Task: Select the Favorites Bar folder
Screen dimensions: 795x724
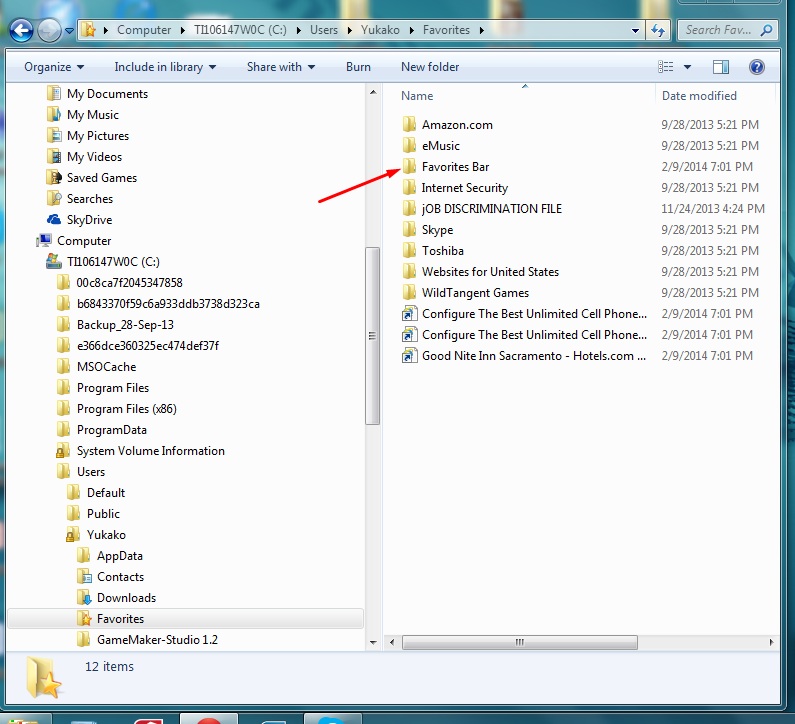Action: (455, 167)
